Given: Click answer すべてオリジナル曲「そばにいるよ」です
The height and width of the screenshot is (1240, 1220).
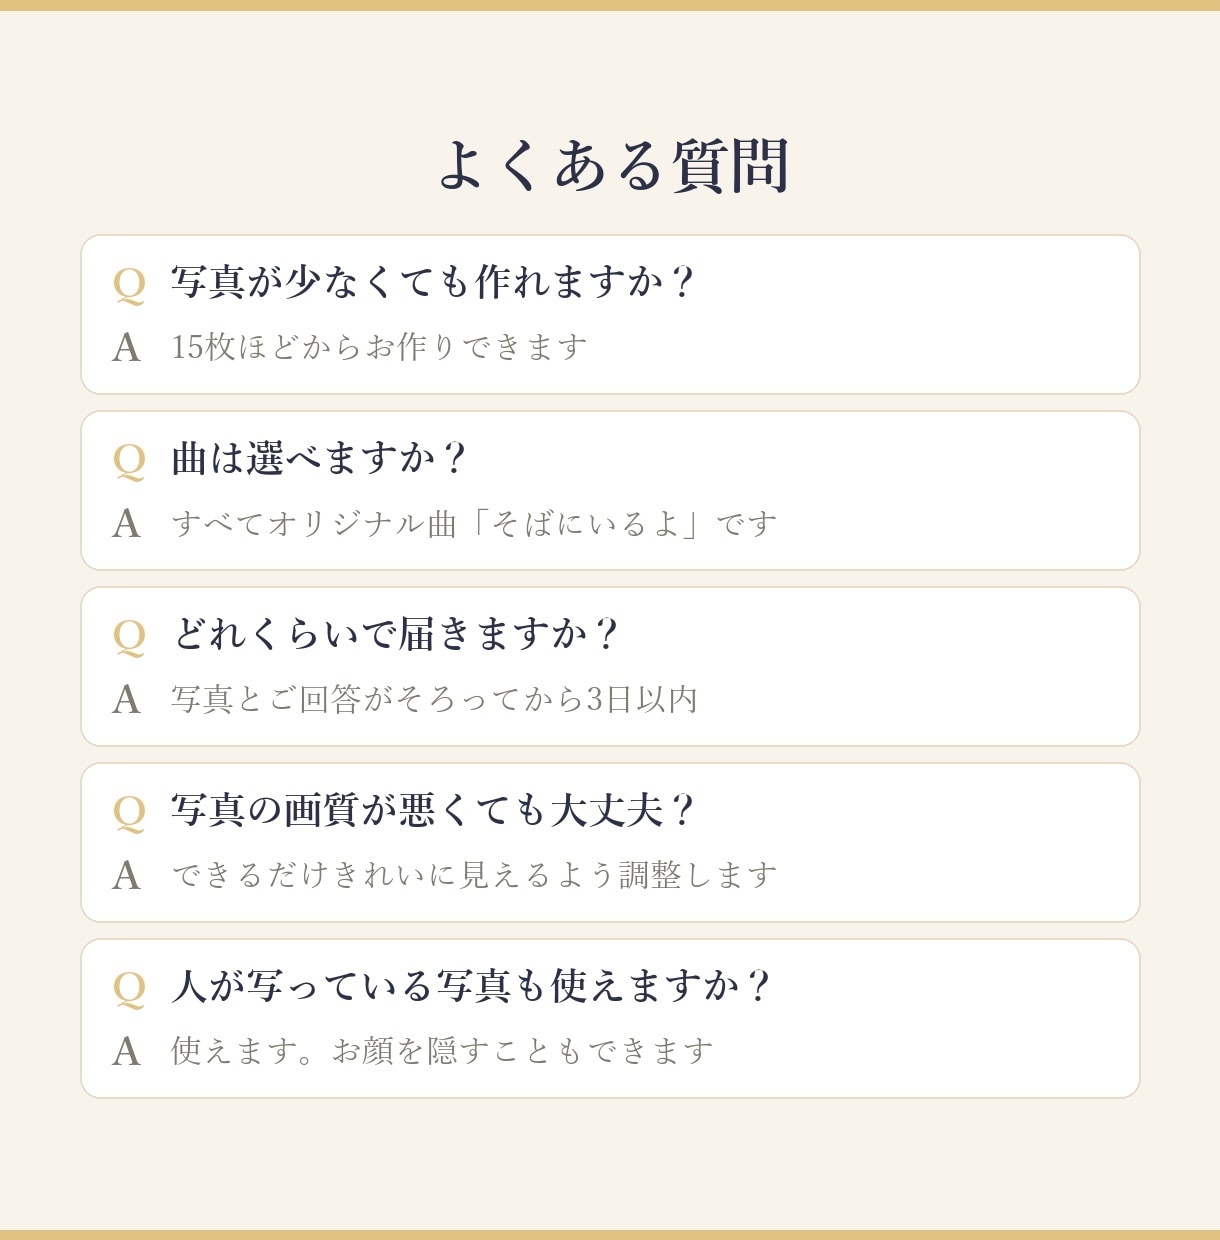Looking at the screenshot, I should pyautogui.click(x=474, y=523).
